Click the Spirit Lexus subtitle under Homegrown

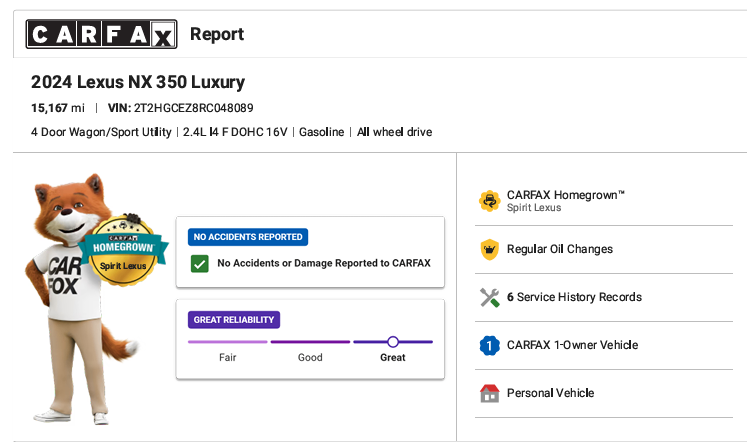(534, 208)
